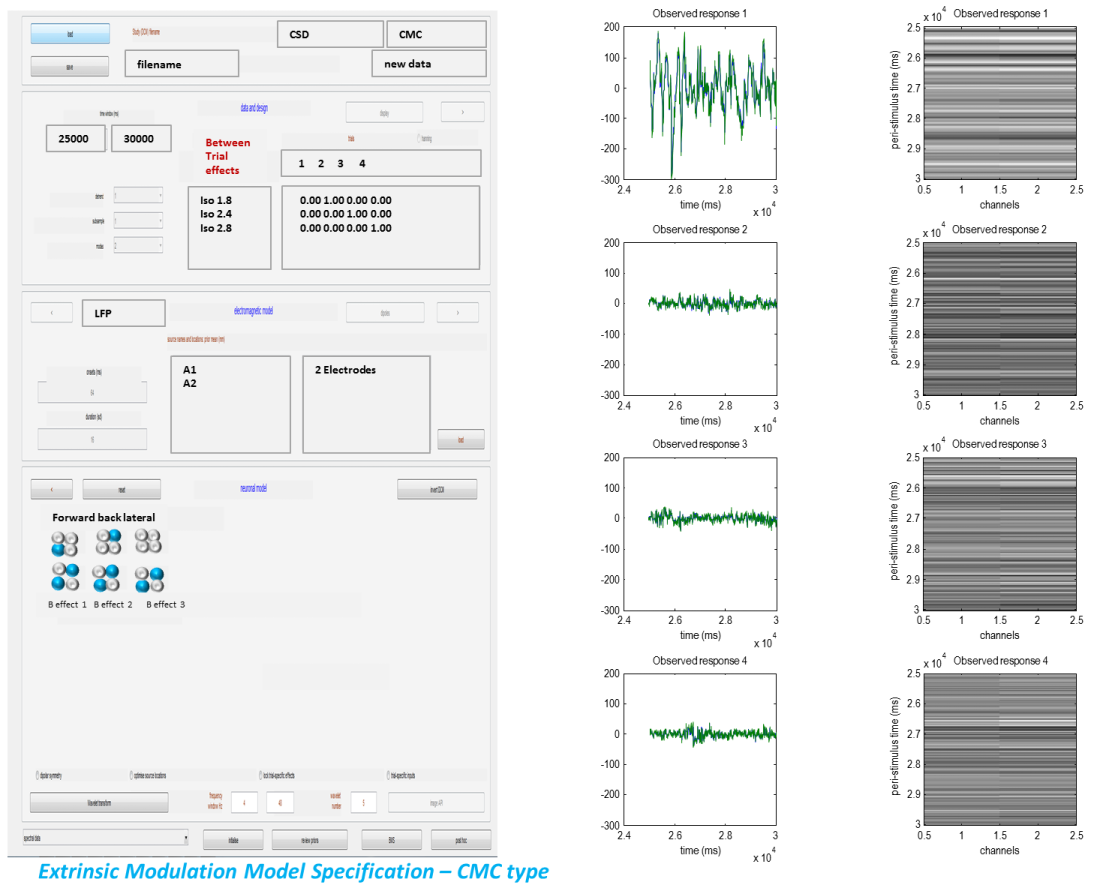Click the B effect 2 connection icon

click(x=106, y=579)
